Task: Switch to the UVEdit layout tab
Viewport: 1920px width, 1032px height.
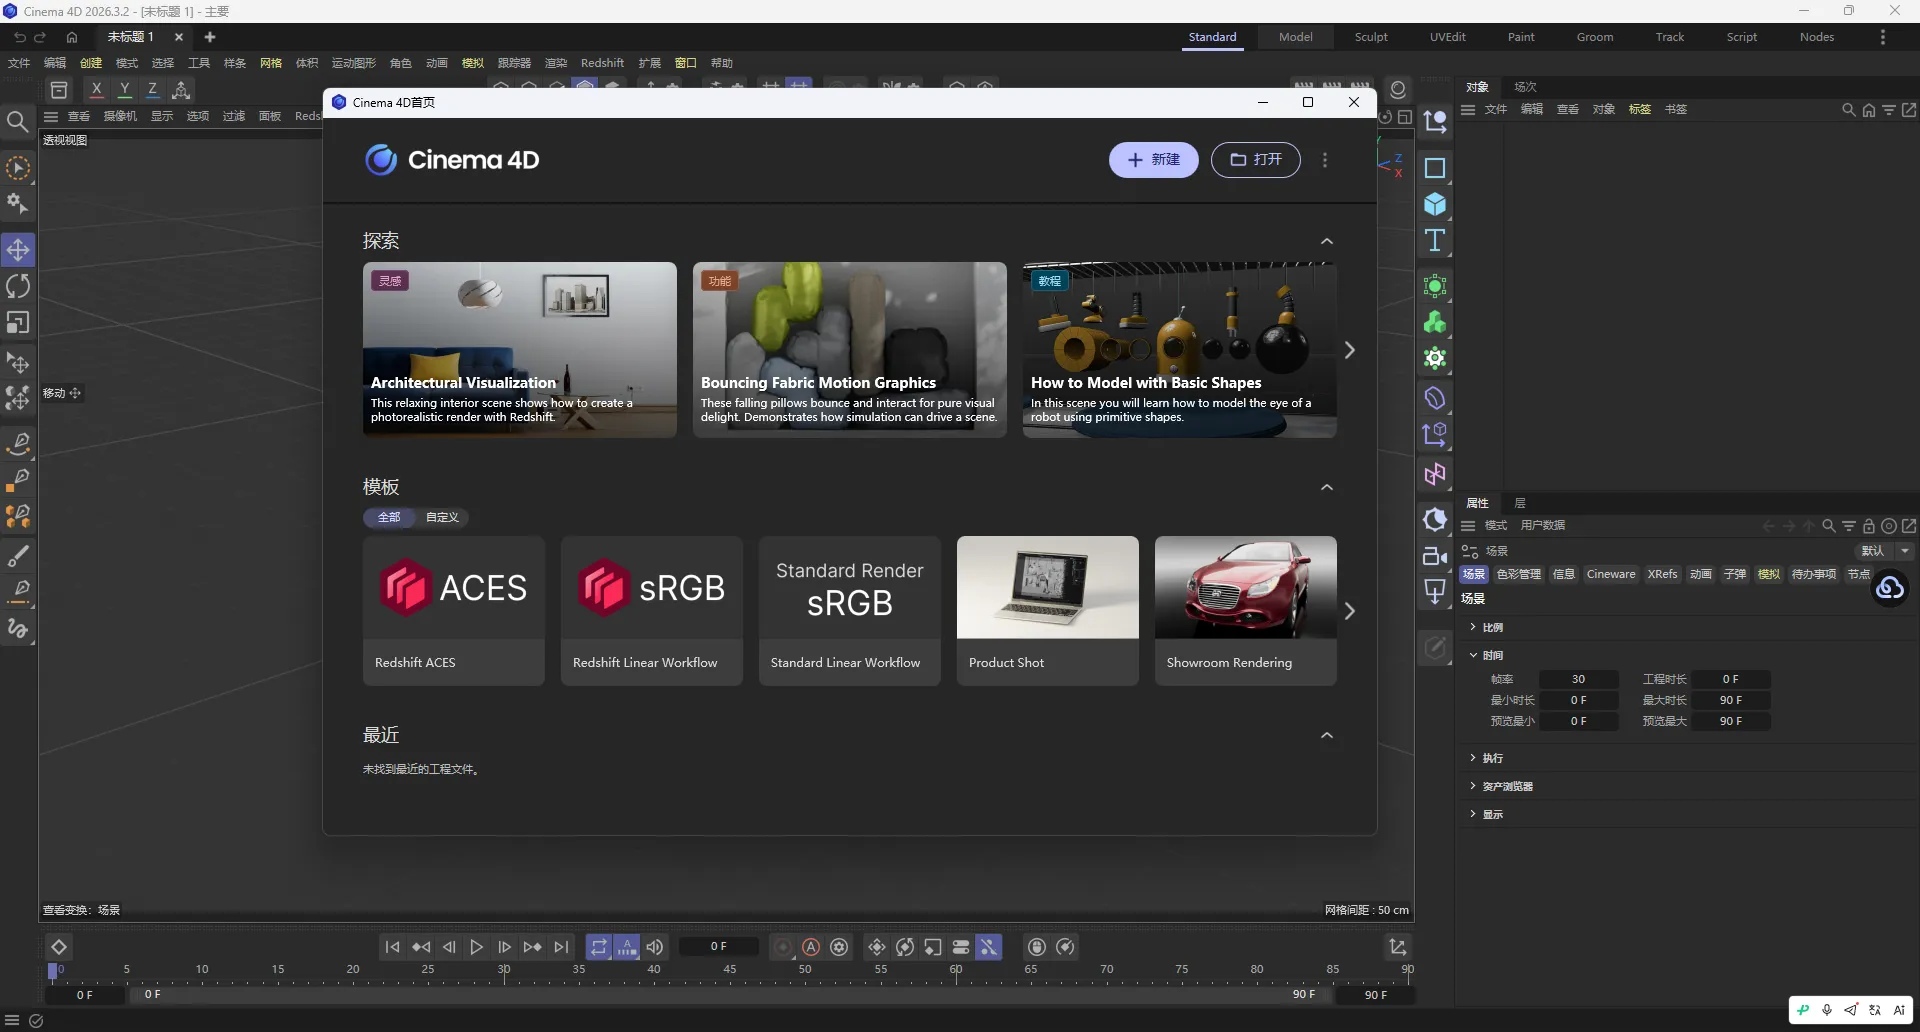Action: click(1447, 37)
